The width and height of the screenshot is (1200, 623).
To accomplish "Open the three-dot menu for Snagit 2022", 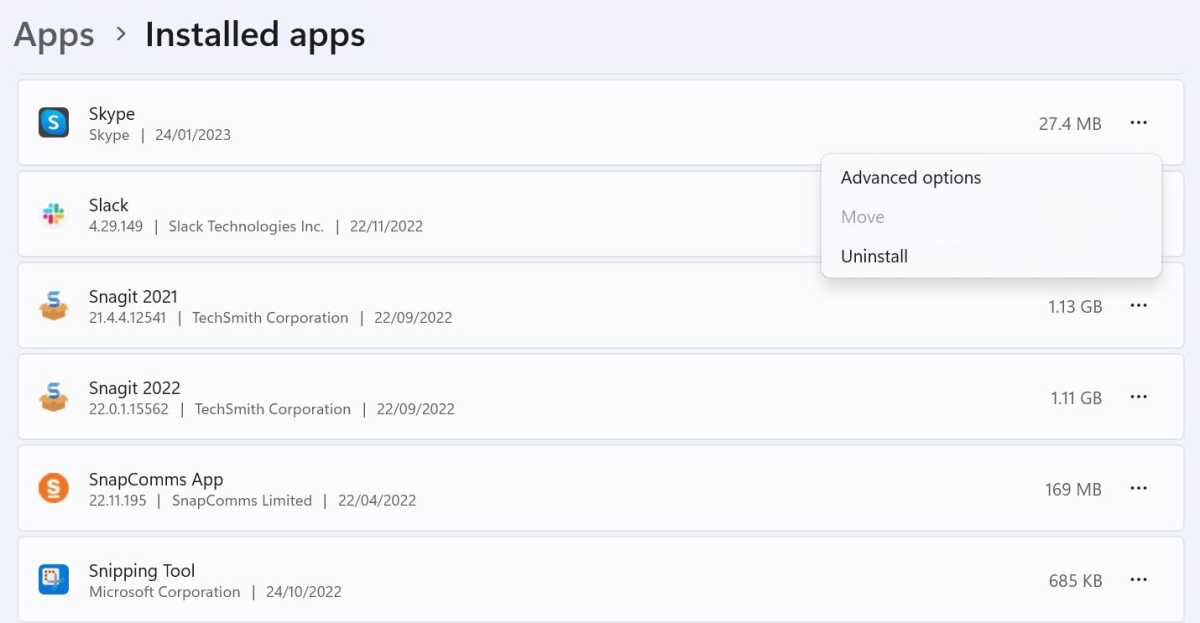I will pyautogui.click(x=1138, y=397).
